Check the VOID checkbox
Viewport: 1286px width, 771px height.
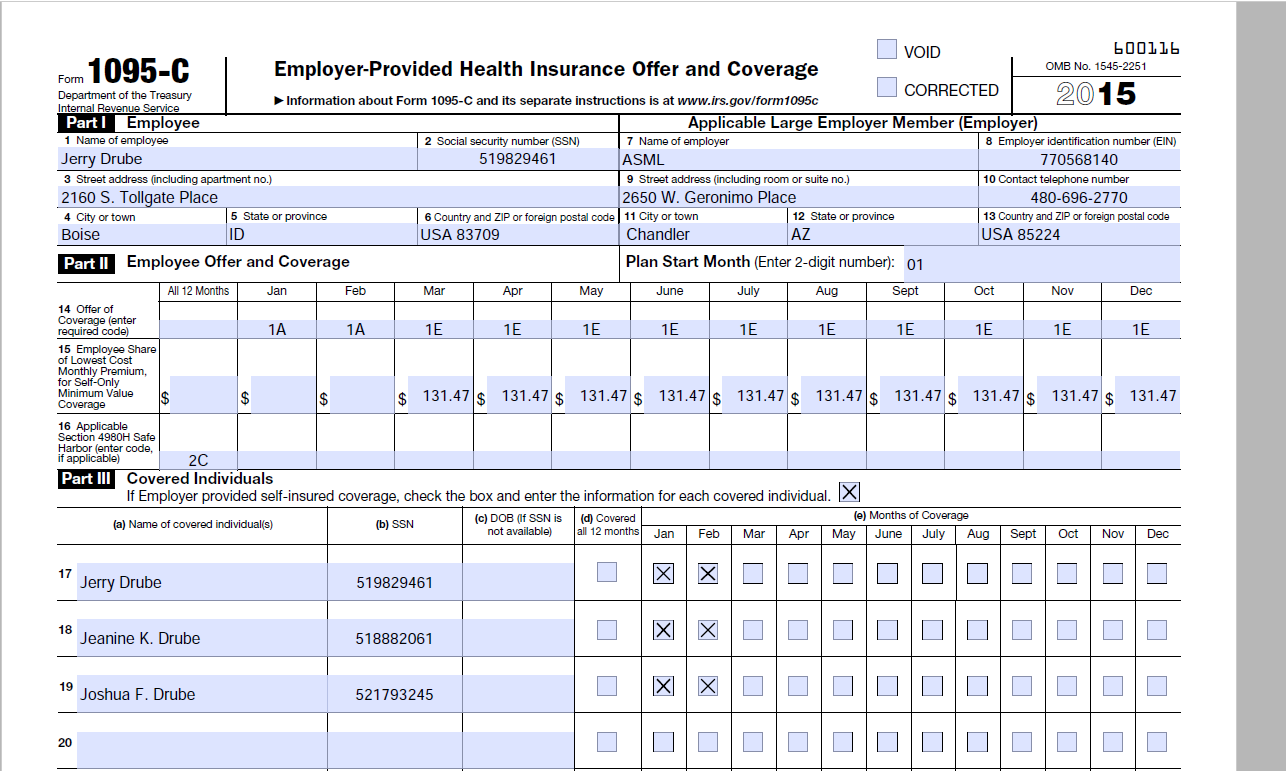886,49
